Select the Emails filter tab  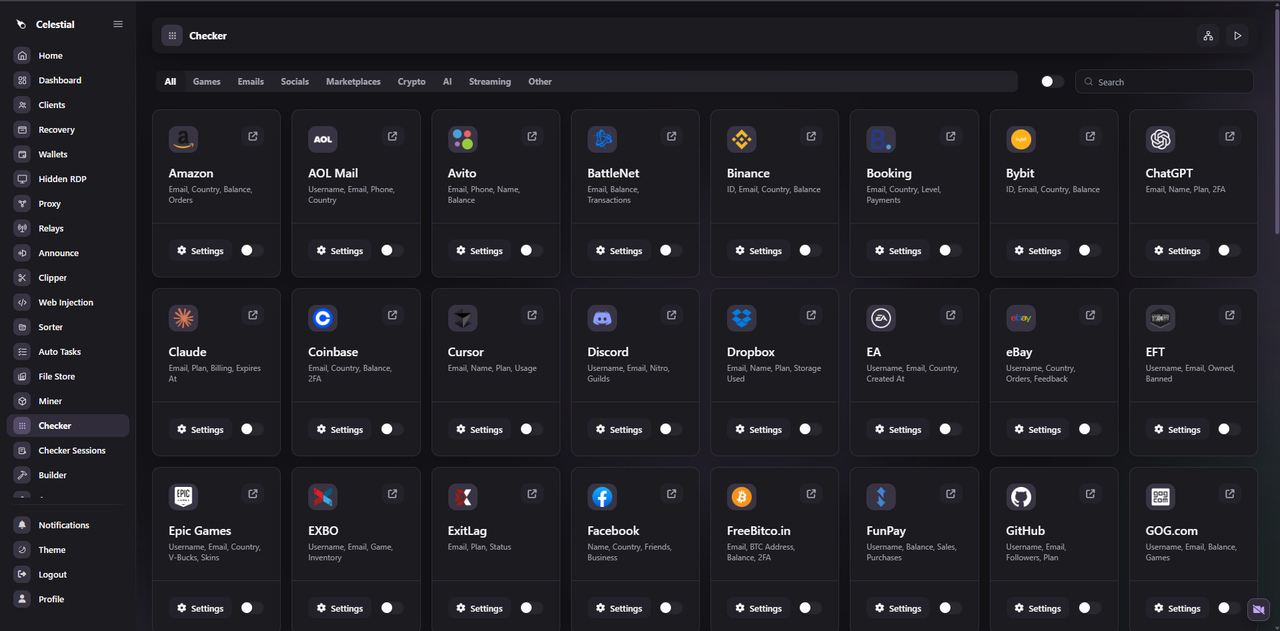click(x=251, y=82)
